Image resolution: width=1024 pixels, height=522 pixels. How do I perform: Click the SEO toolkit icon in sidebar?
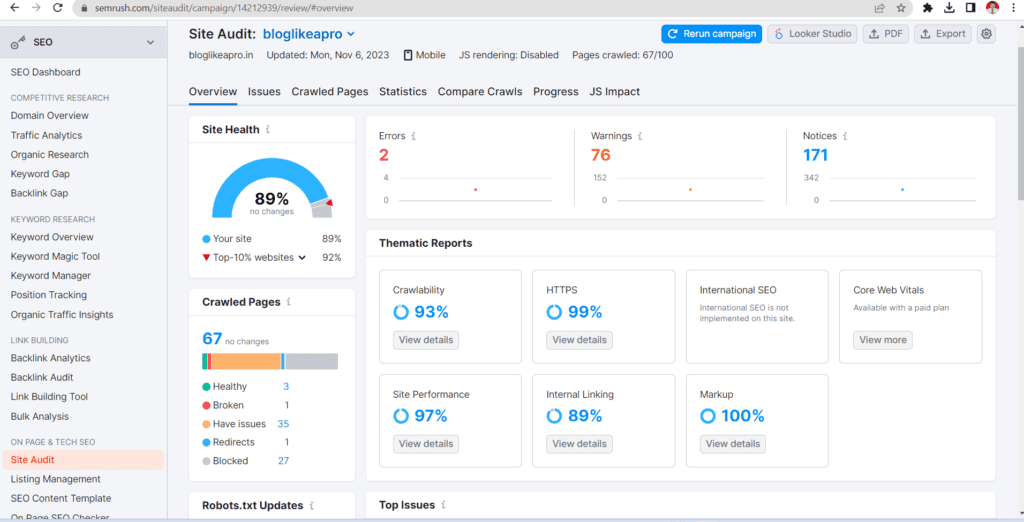point(18,42)
